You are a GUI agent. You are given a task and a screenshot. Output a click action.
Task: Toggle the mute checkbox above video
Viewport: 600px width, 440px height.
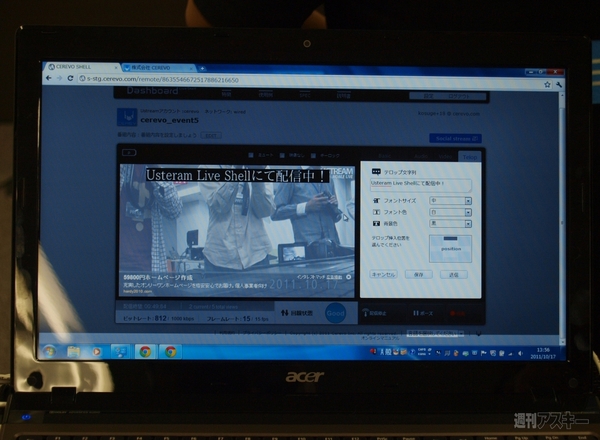[251, 155]
